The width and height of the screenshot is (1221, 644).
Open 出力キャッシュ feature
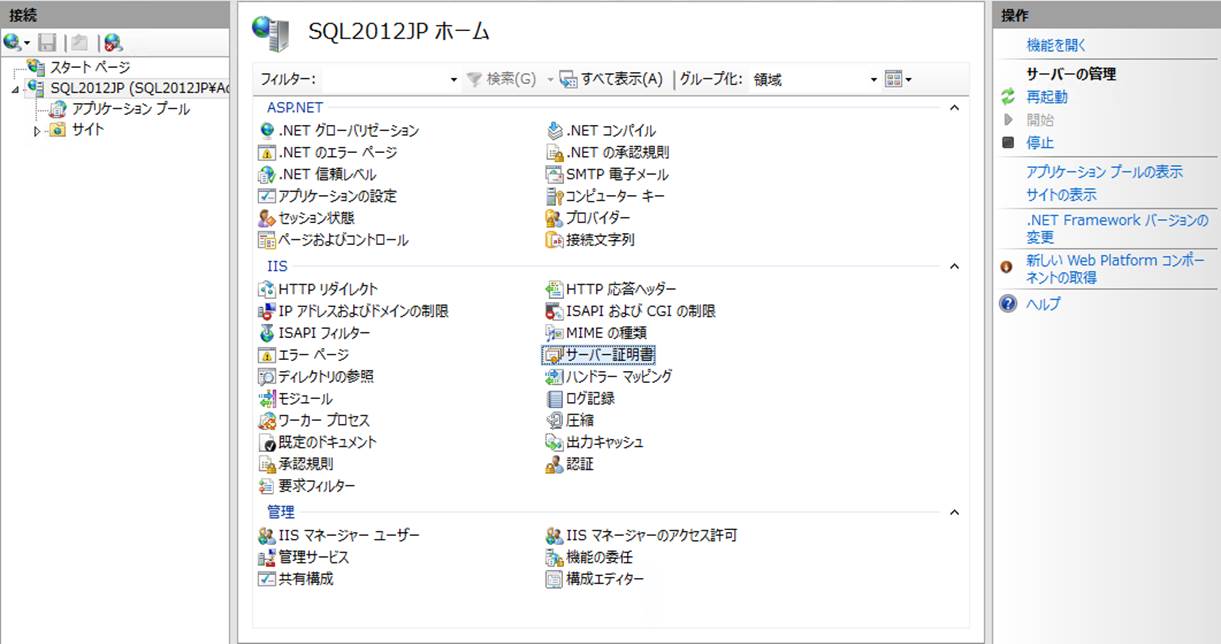[x=595, y=442]
